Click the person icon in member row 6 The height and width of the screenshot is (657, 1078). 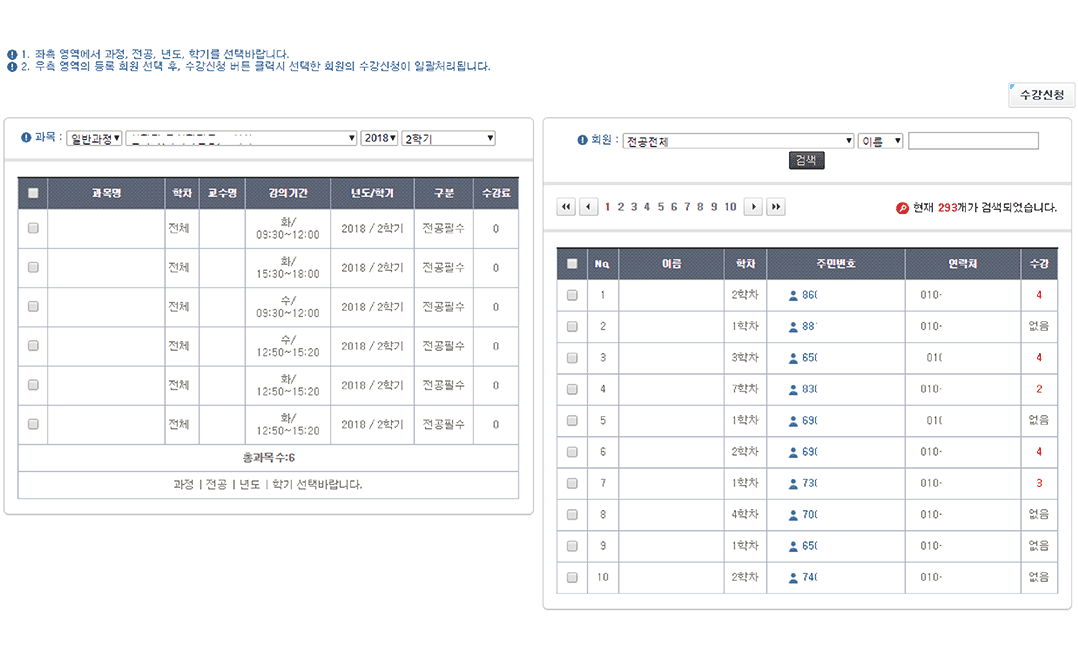coord(793,452)
